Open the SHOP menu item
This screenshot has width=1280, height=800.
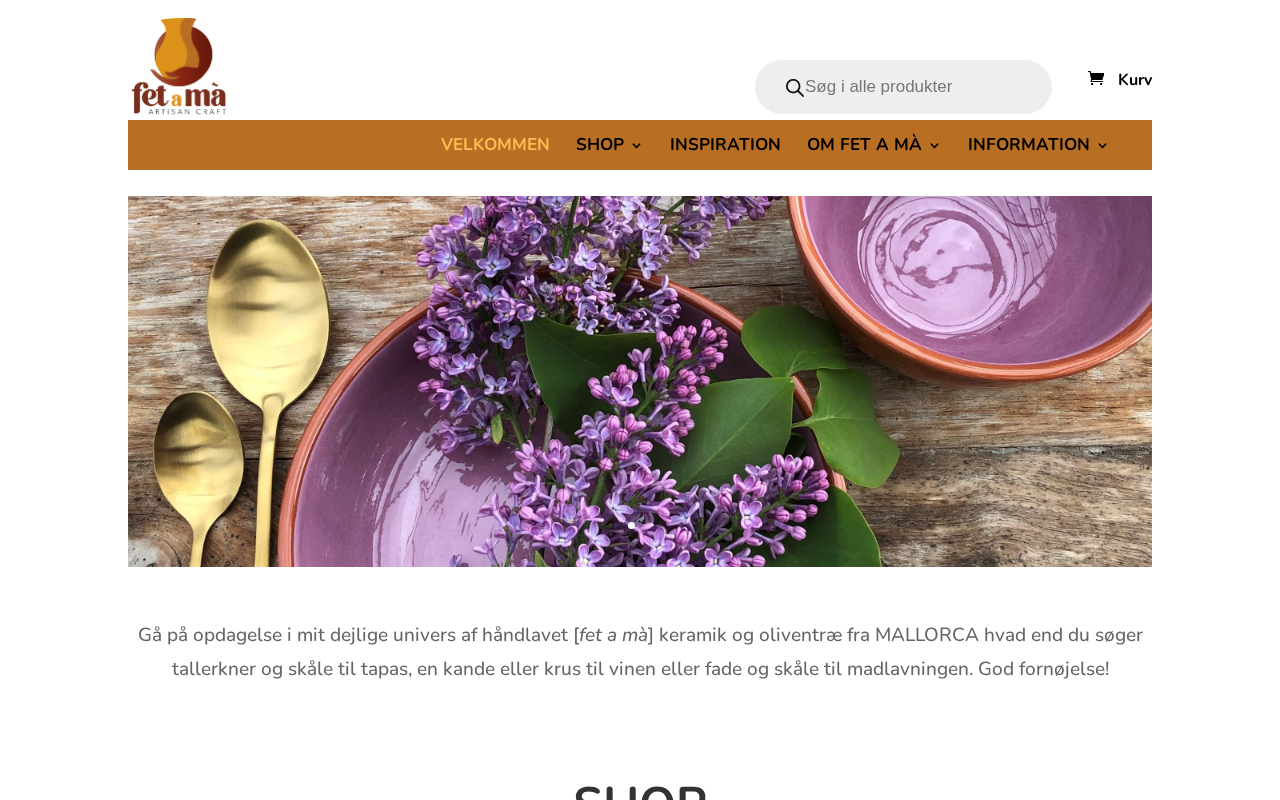pos(600,145)
